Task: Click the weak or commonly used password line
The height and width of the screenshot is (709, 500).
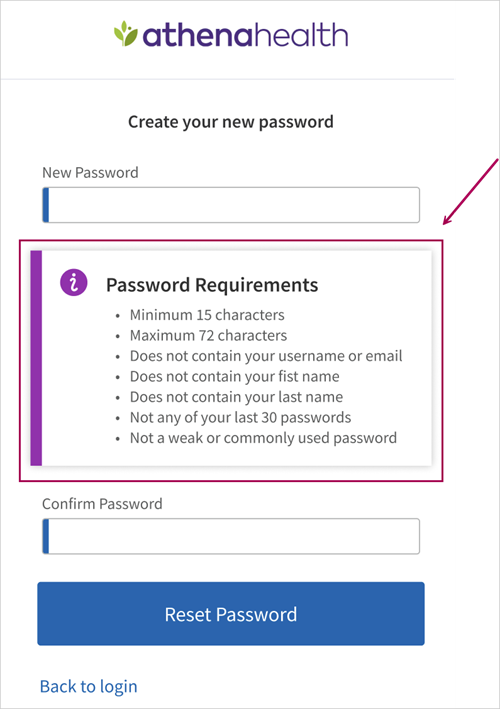Action: (x=264, y=438)
